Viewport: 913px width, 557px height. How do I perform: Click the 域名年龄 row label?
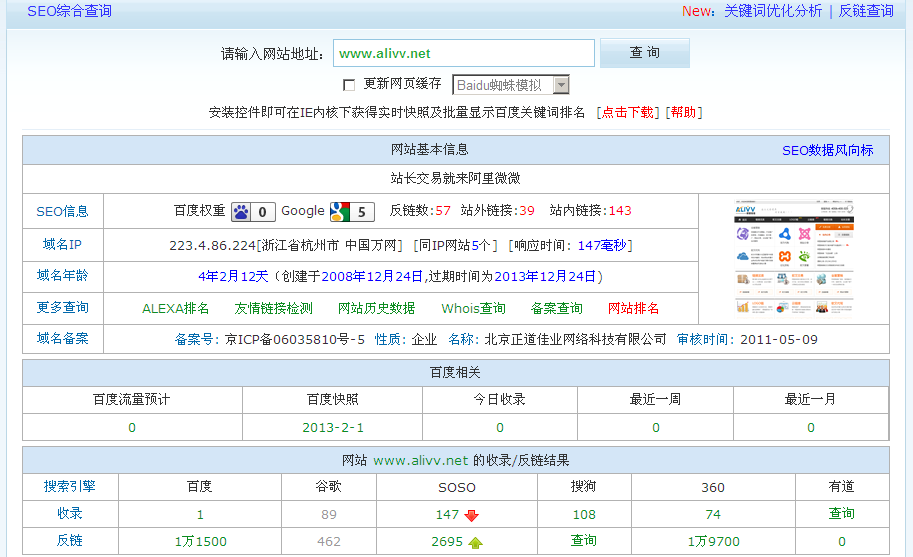coord(62,275)
